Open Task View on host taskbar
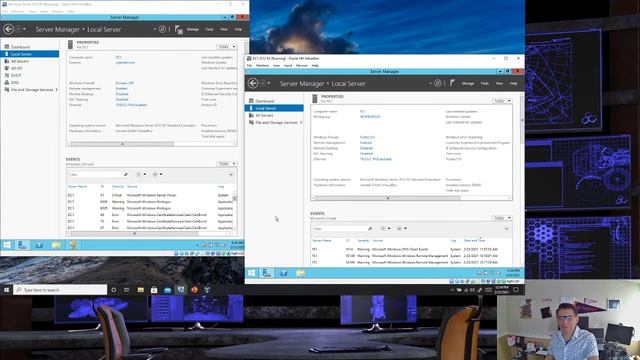 click(x=127, y=290)
